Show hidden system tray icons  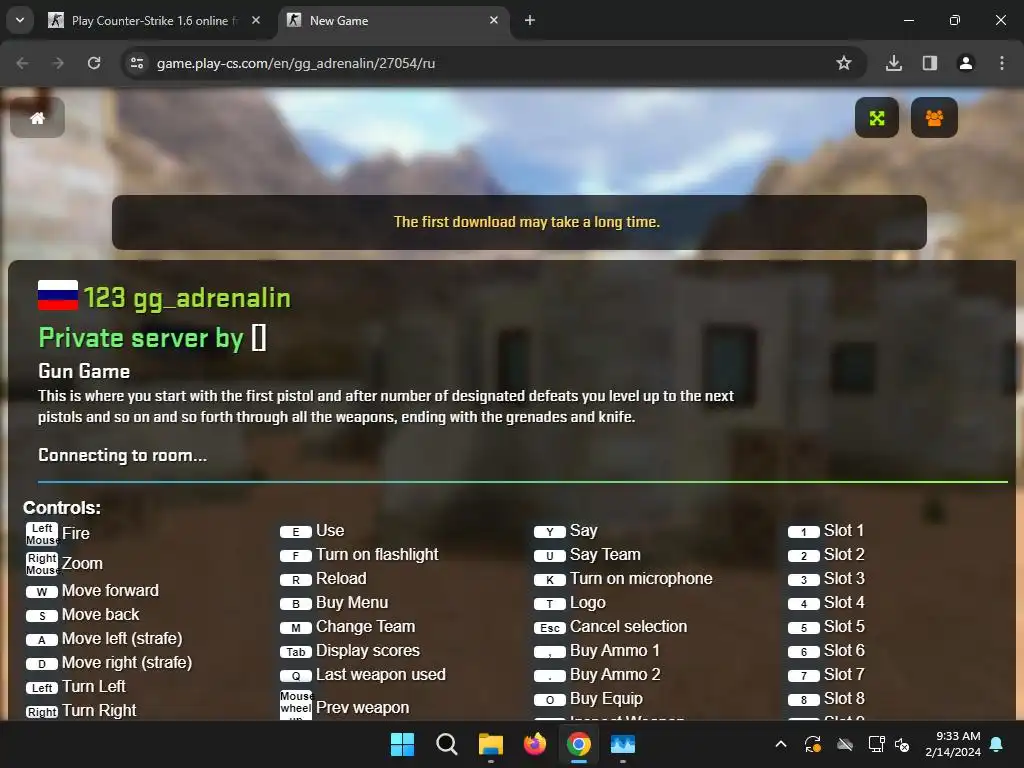tap(780, 744)
